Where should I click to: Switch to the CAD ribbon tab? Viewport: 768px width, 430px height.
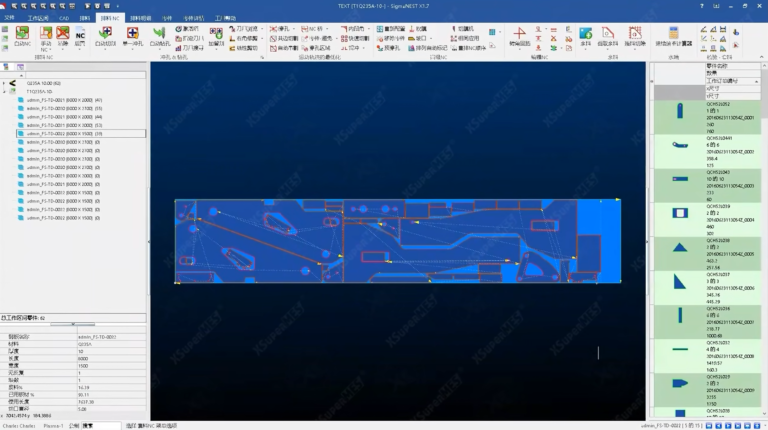[64, 18]
